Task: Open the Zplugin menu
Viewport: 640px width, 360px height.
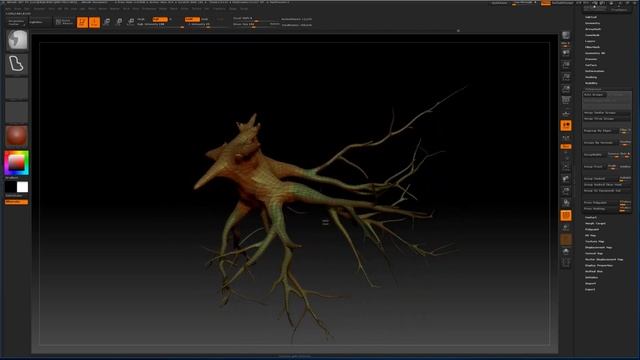Action: tap(233, 8)
